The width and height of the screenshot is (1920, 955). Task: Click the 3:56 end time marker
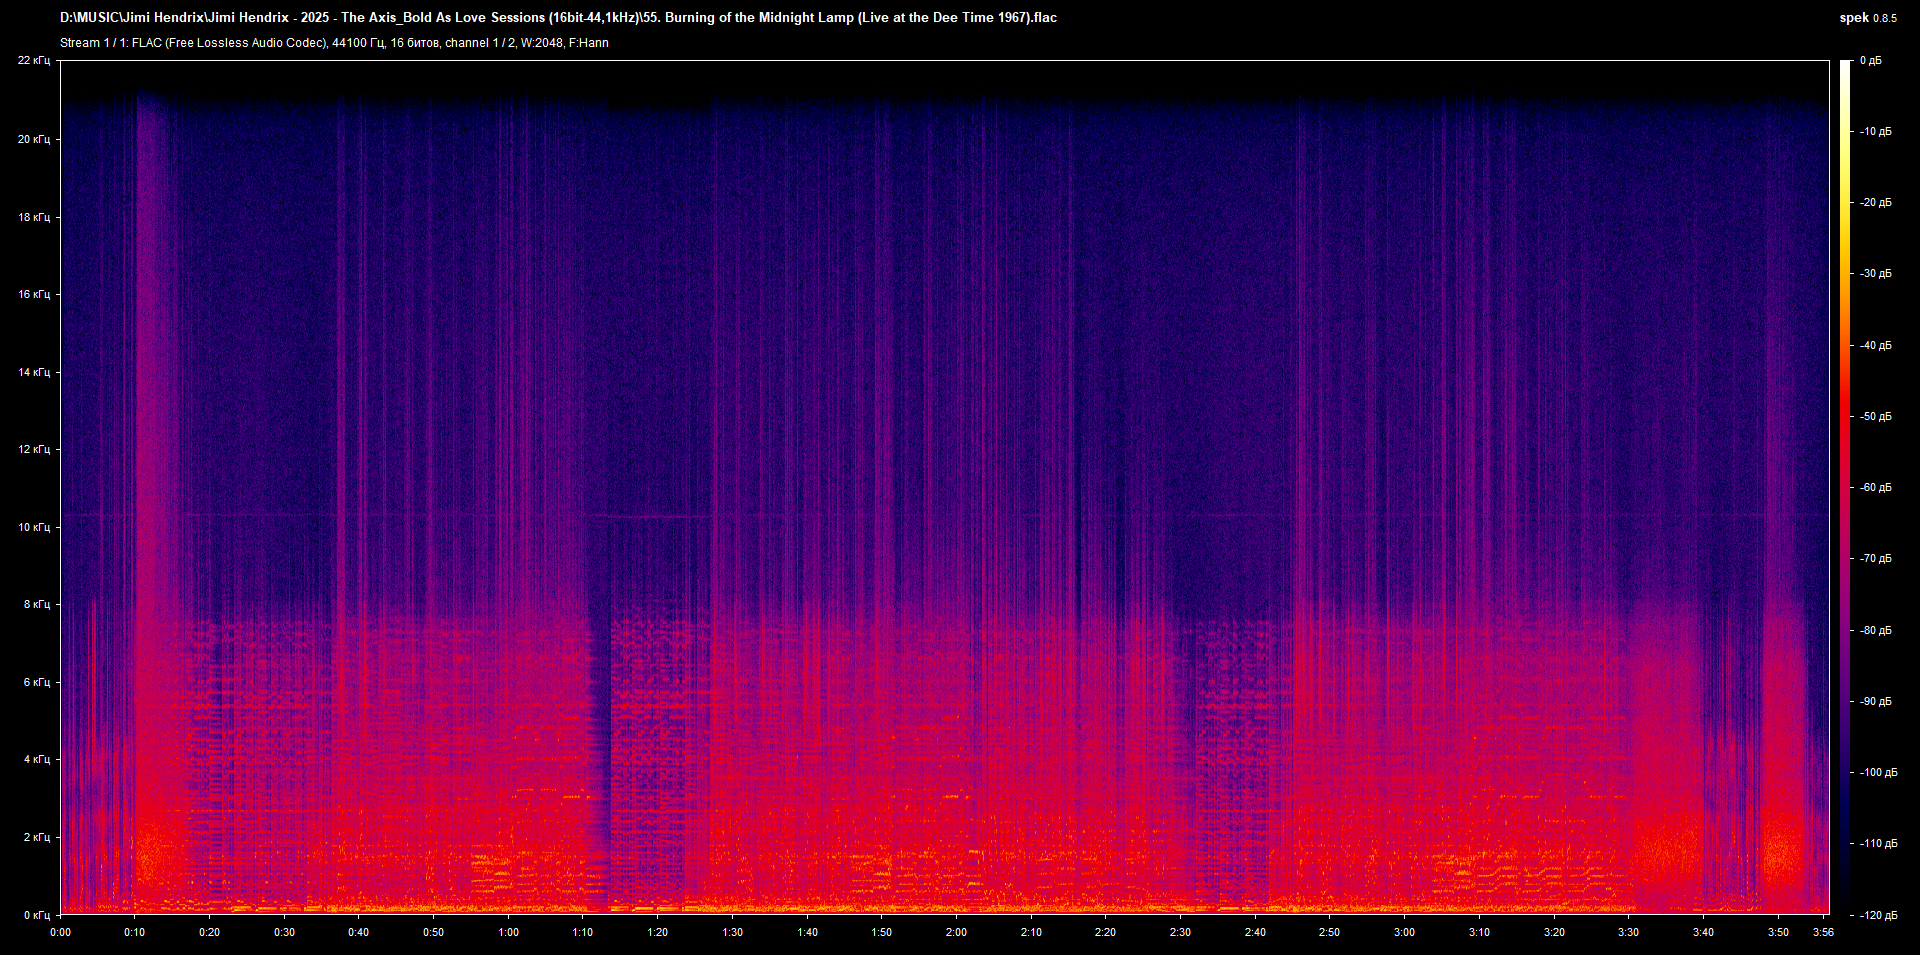[x=1823, y=932]
